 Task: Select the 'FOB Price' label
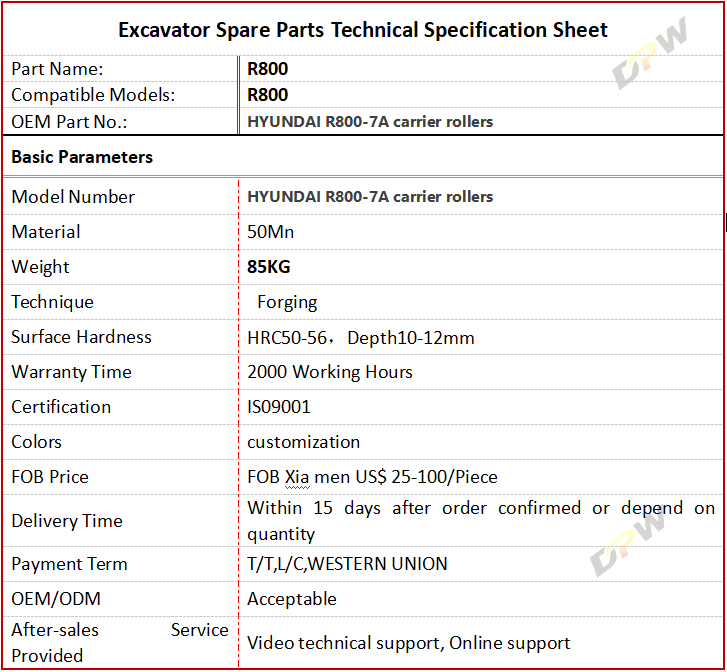tap(50, 477)
